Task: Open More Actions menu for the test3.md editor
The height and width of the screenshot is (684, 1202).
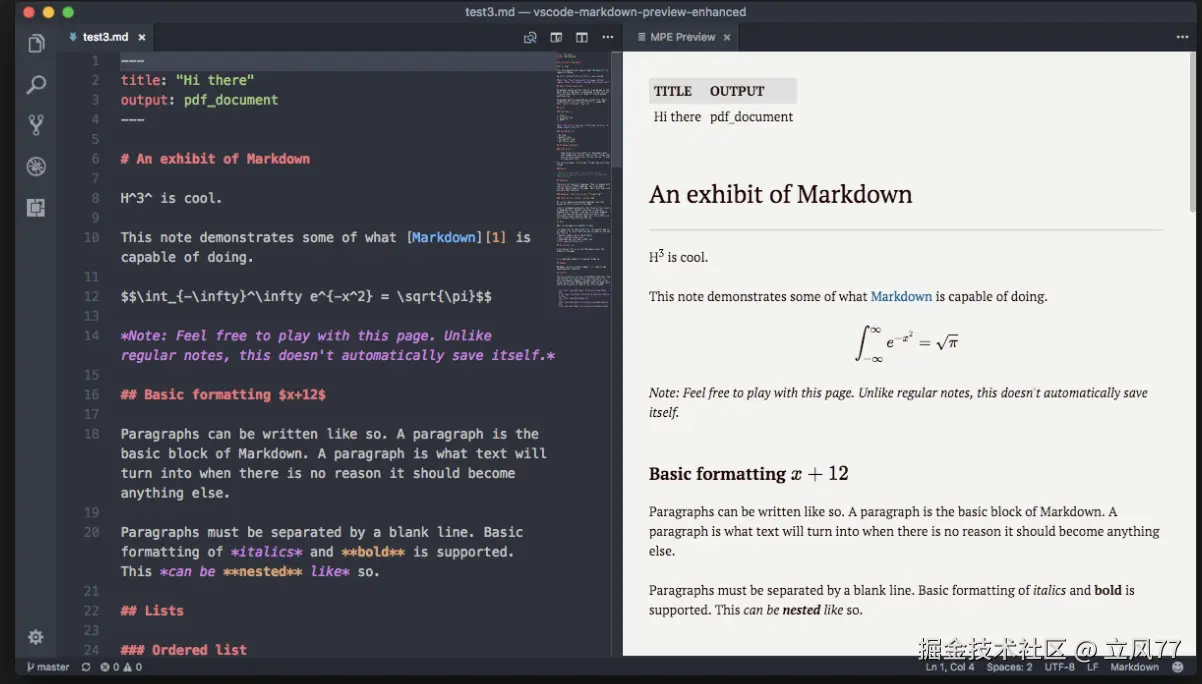Action: coord(607,38)
